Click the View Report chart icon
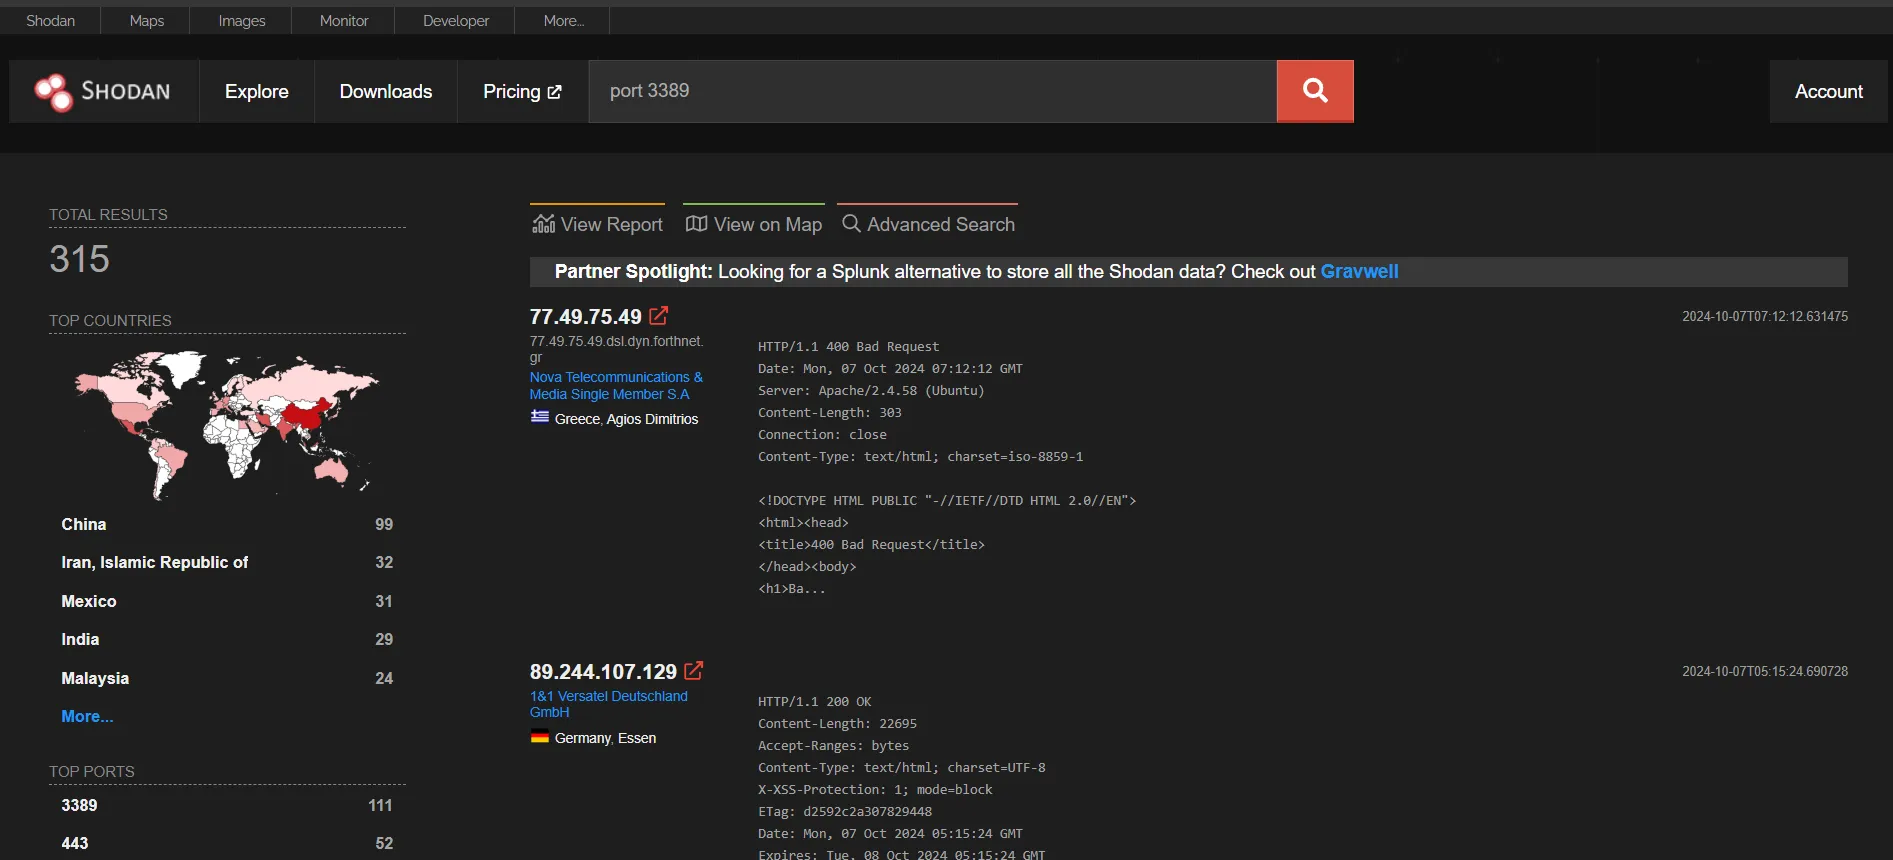The height and width of the screenshot is (860, 1893). [x=543, y=224]
